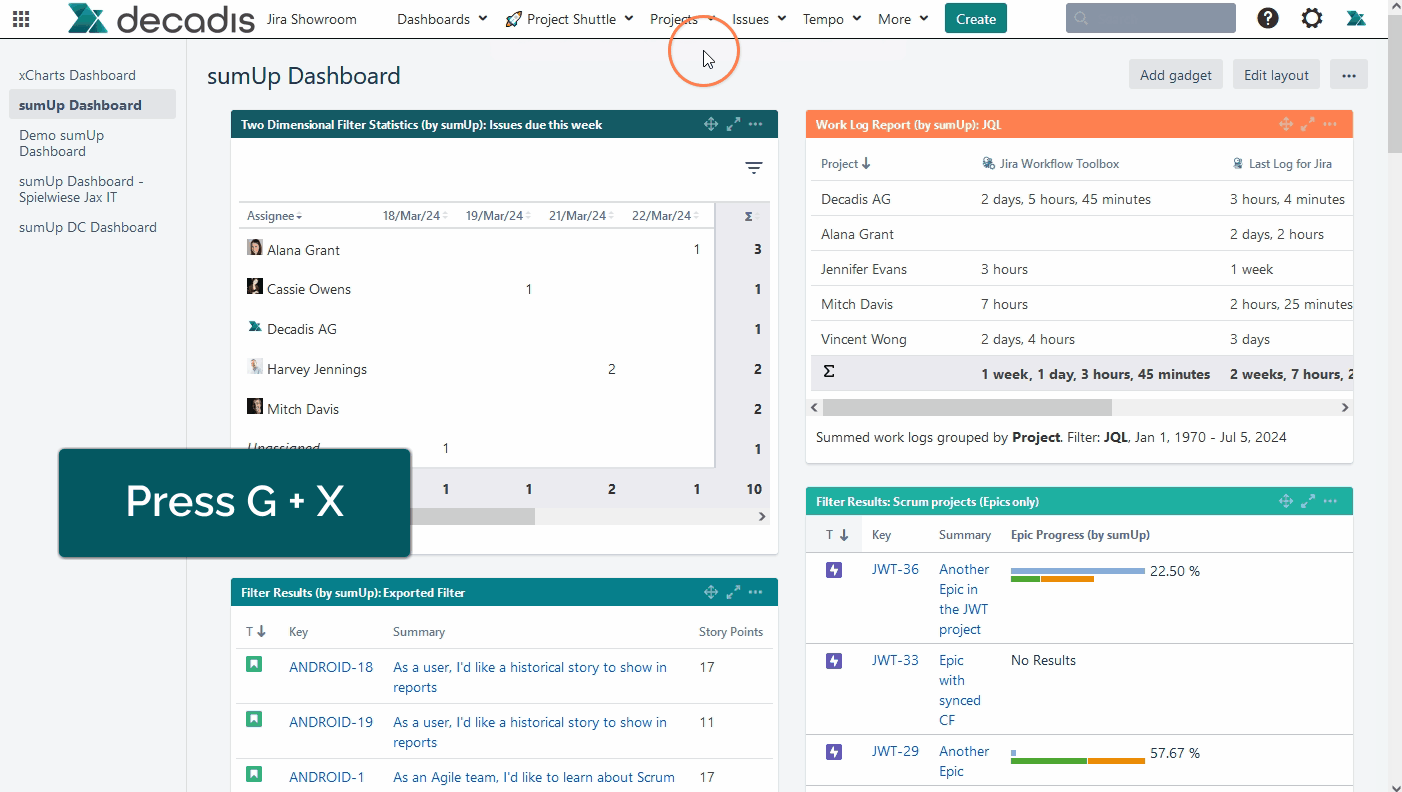Click the Decadis user avatar icon
Screen dimensions: 1402x792
click(1356, 18)
